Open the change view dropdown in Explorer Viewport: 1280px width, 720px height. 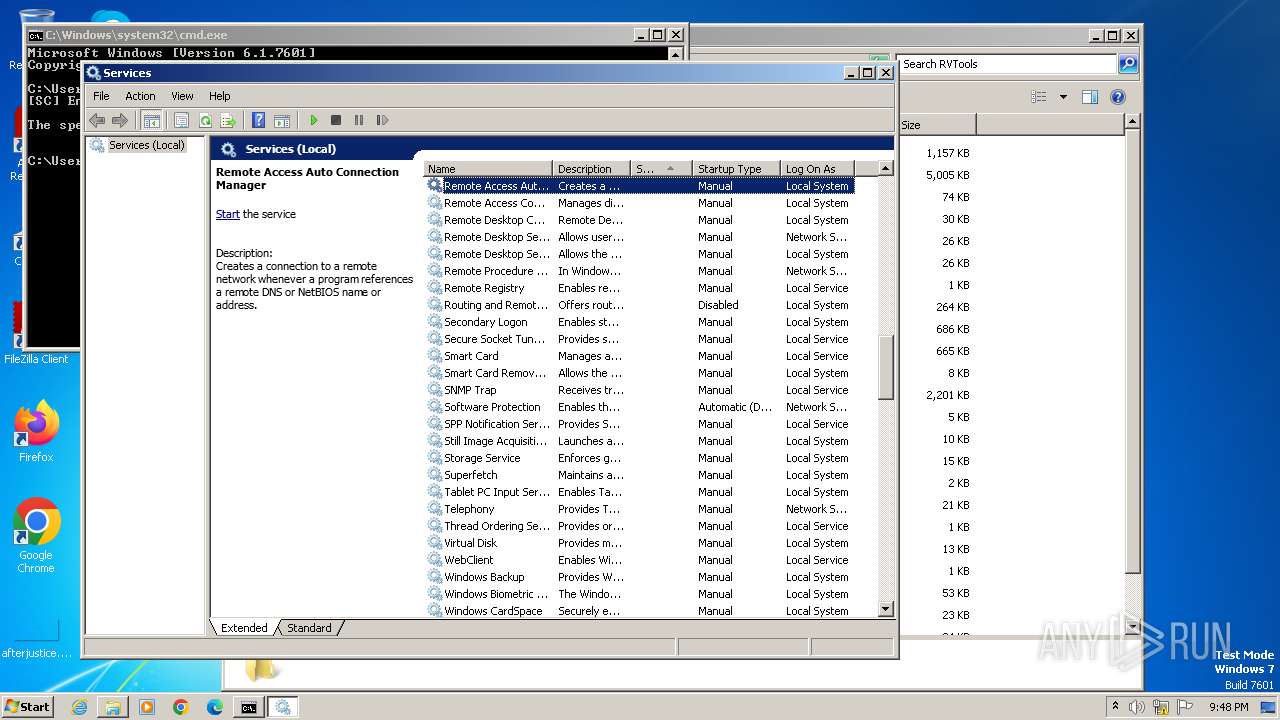[1063, 97]
